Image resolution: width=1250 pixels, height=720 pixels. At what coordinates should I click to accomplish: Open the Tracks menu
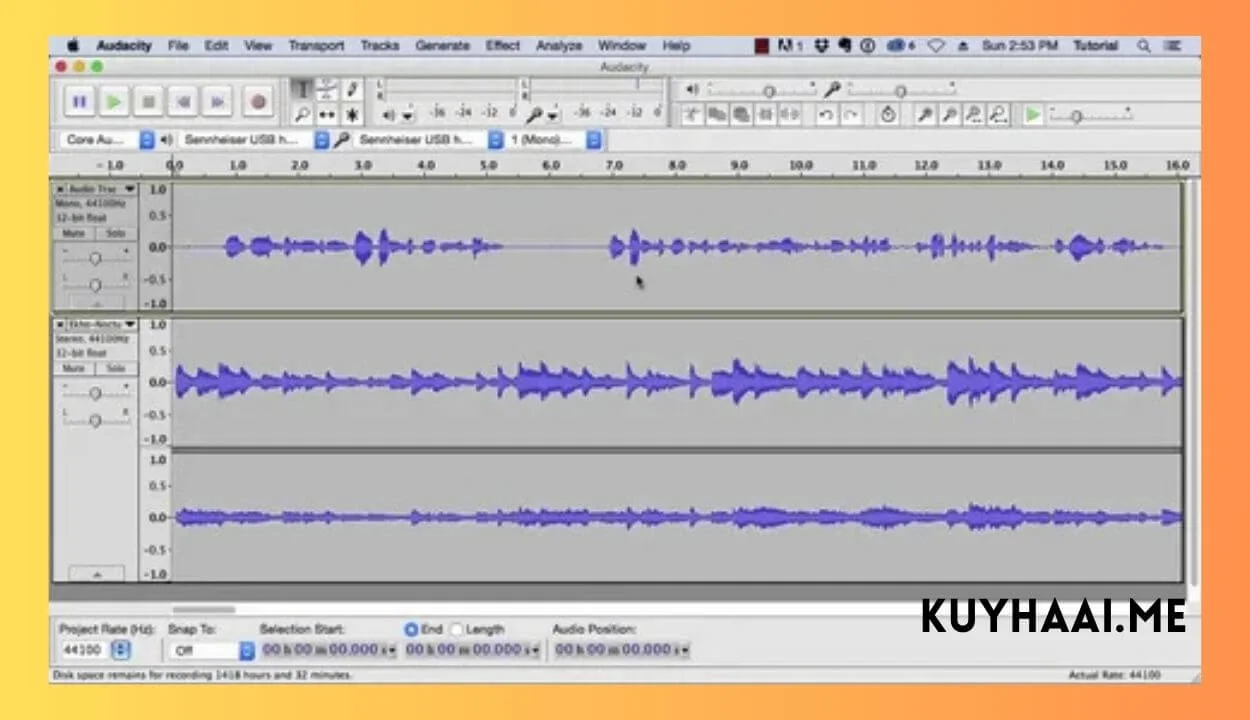[379, 46]
